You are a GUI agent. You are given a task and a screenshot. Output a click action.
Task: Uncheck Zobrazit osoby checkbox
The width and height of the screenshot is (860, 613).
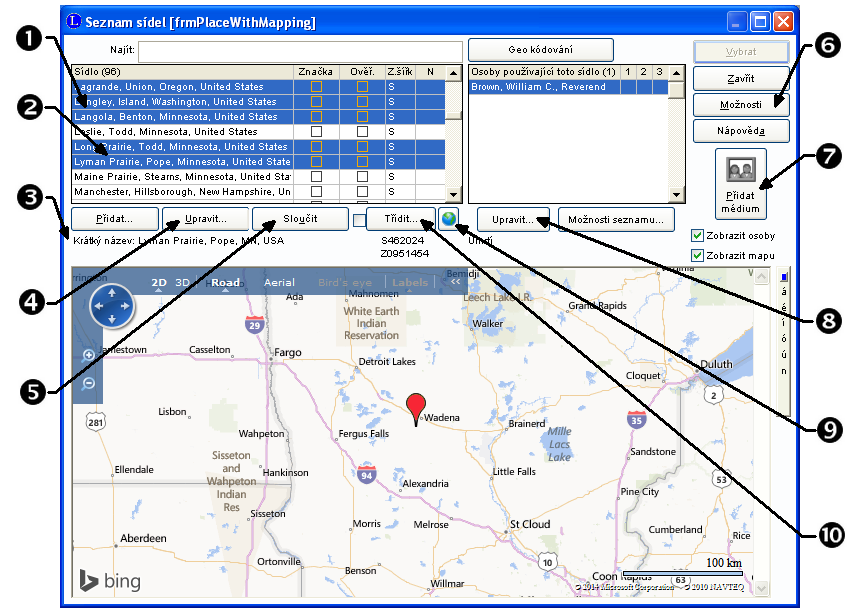point(697,236)
